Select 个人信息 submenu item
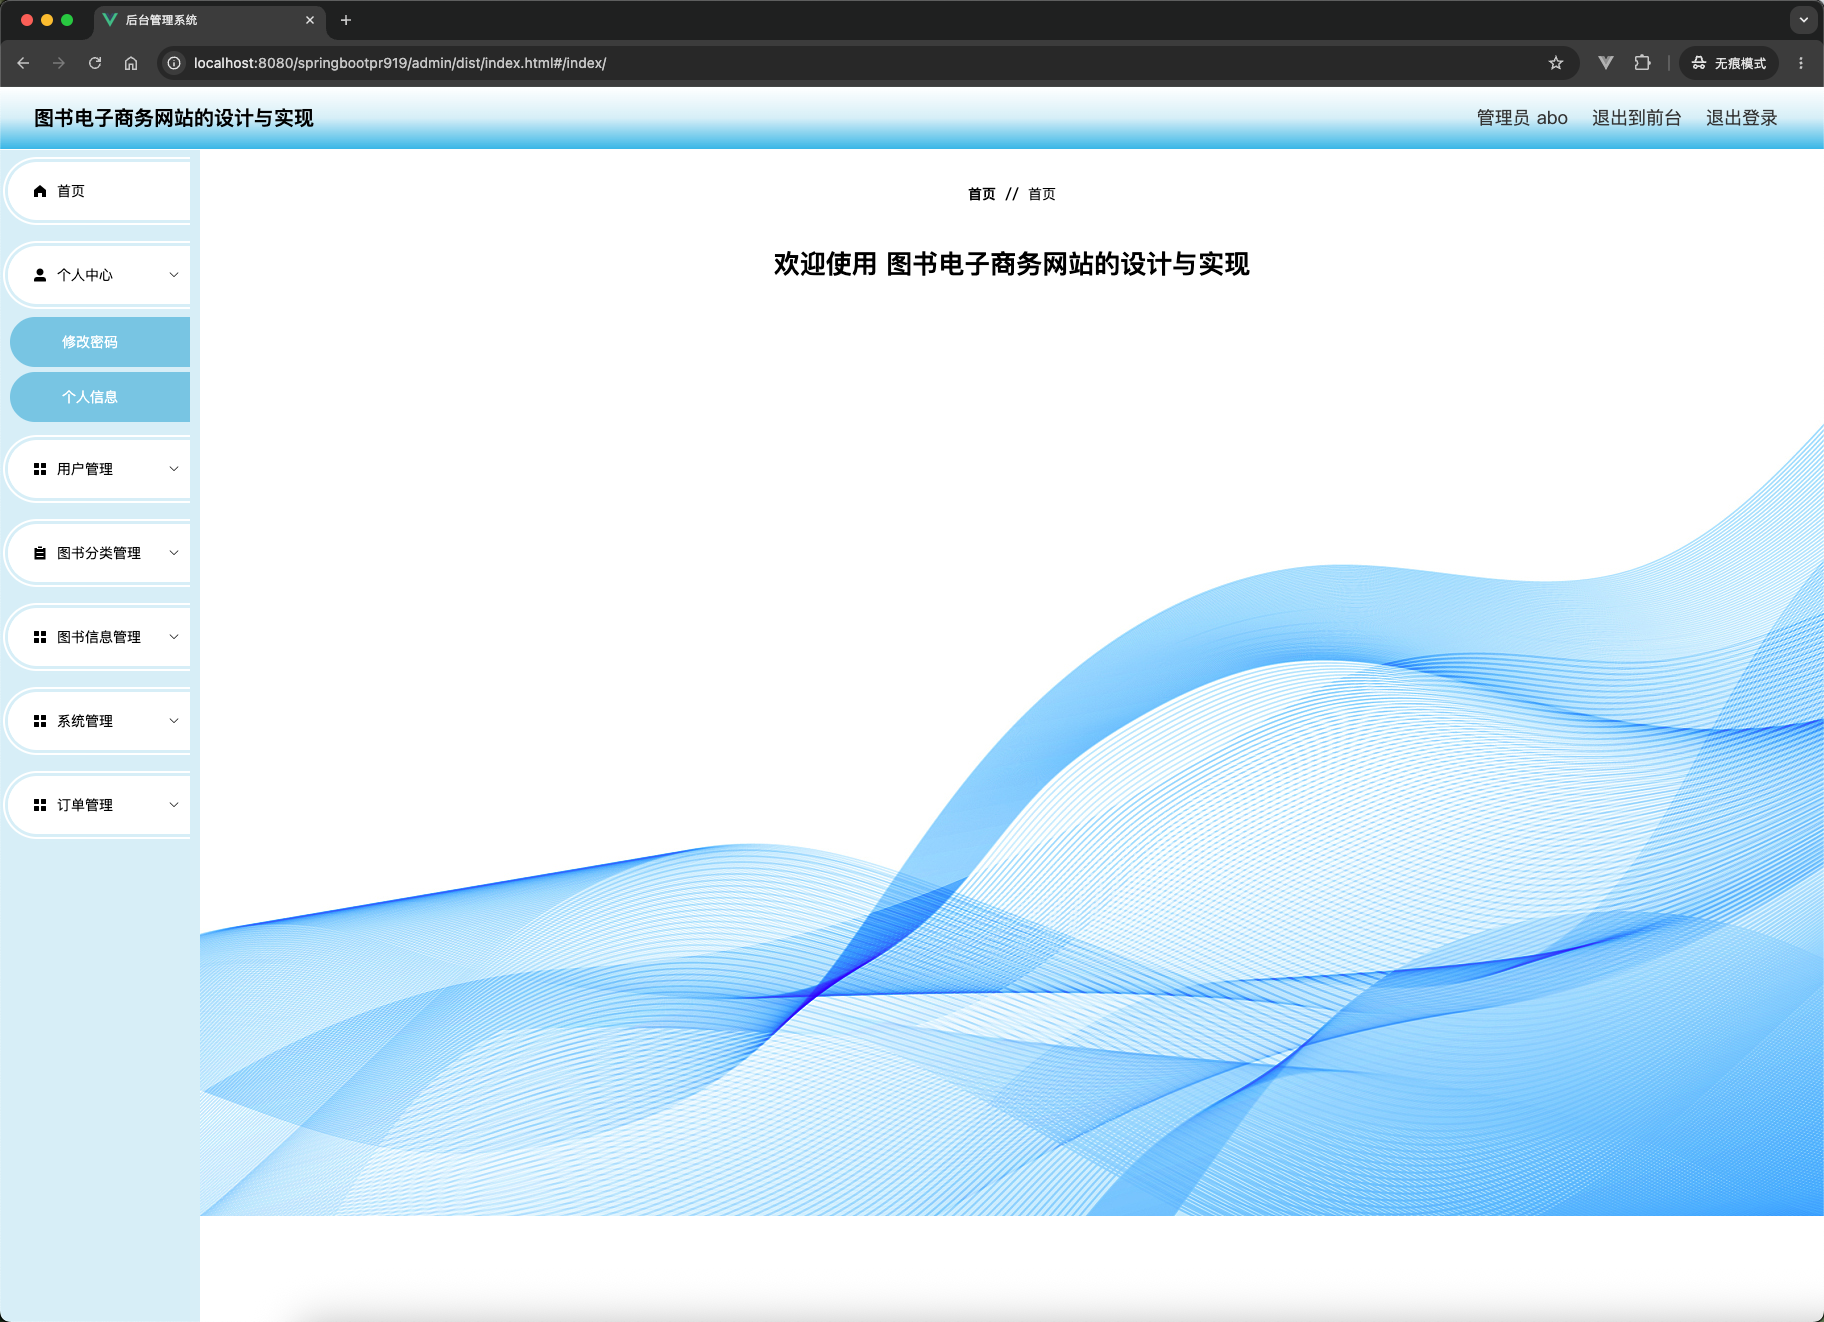Viewport: 1824px width, 1322px height. (x=100, y=397)
